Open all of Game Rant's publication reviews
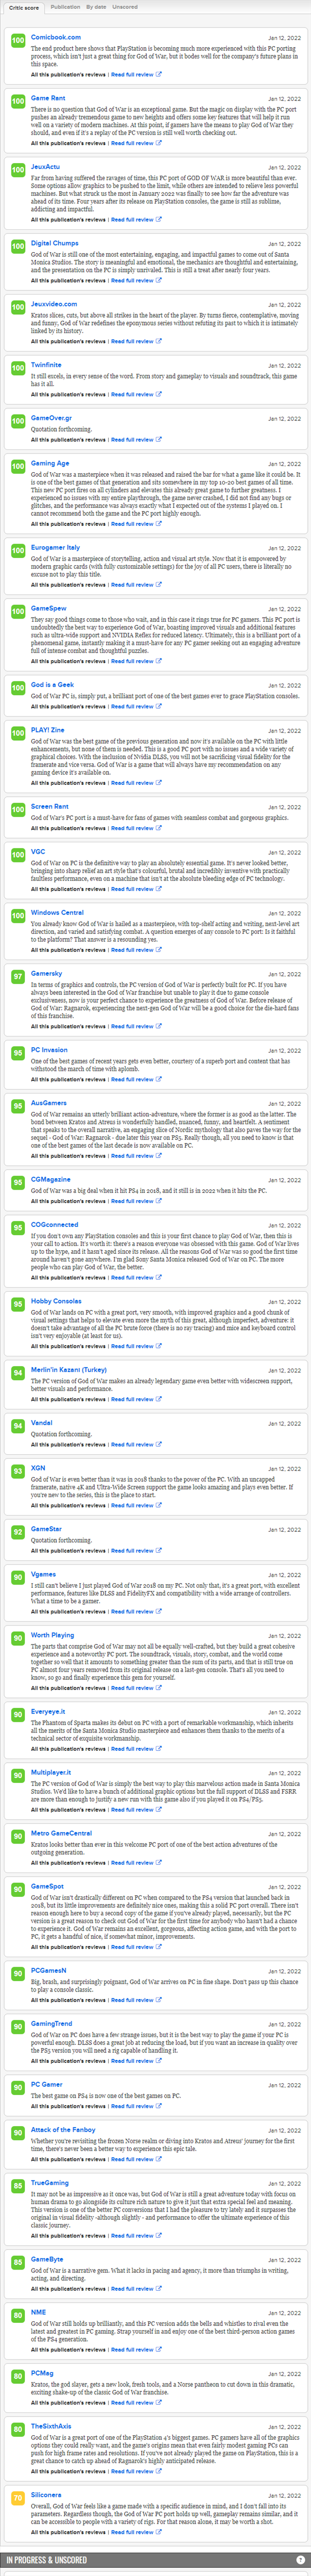 tap(68, 143)
